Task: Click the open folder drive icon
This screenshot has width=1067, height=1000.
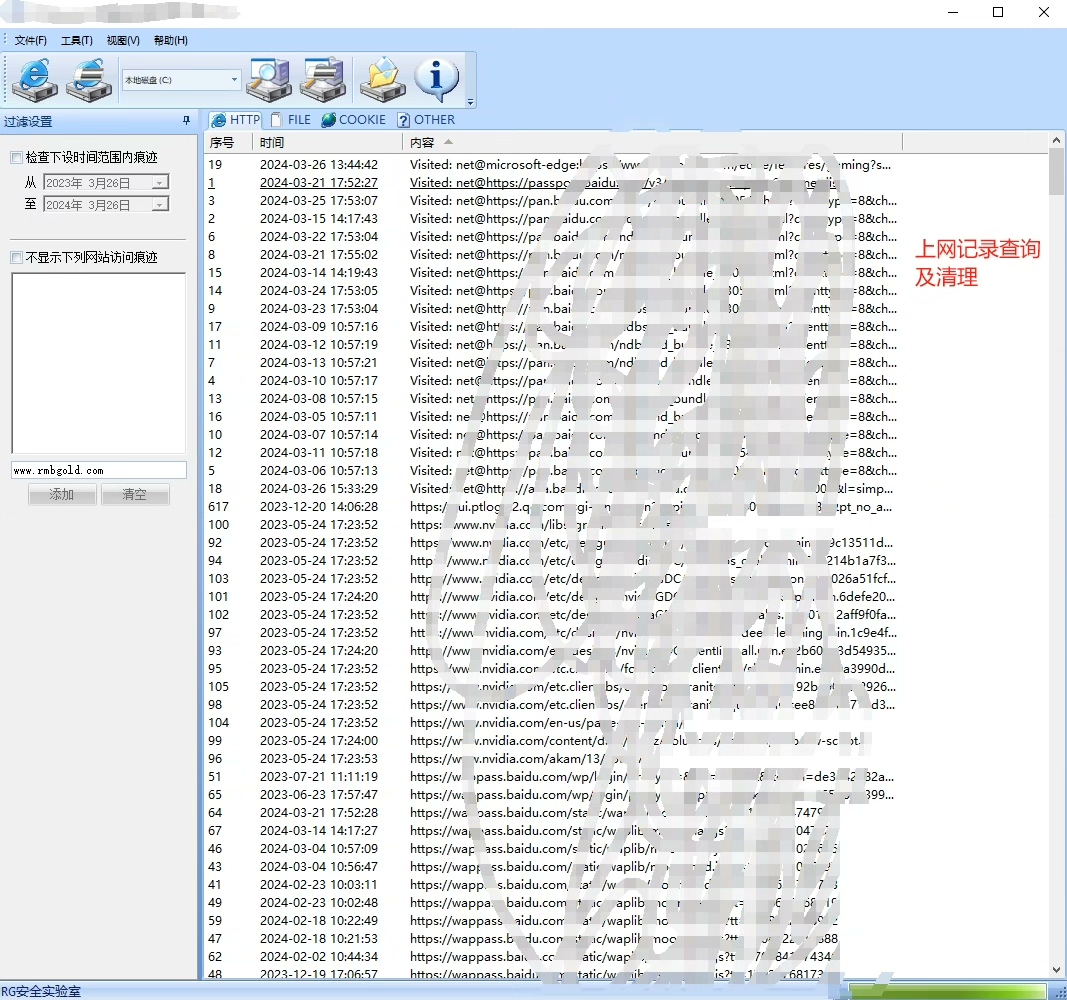Action: (382, 80)
